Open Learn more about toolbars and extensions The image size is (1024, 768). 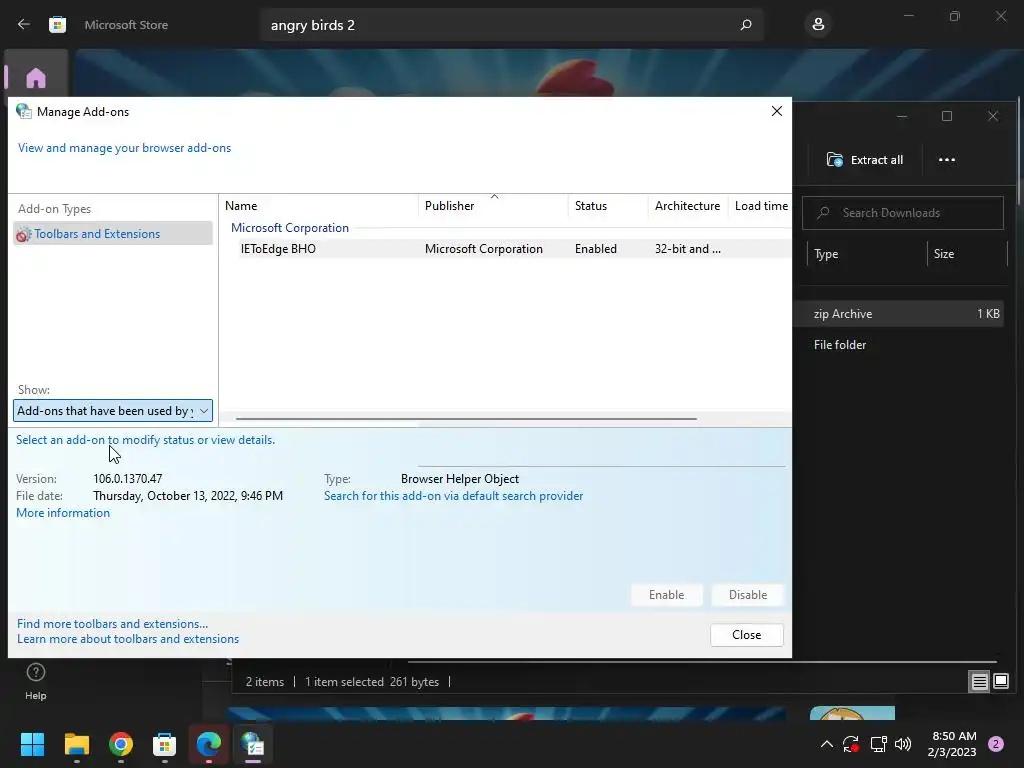click(x=128, y=639)
